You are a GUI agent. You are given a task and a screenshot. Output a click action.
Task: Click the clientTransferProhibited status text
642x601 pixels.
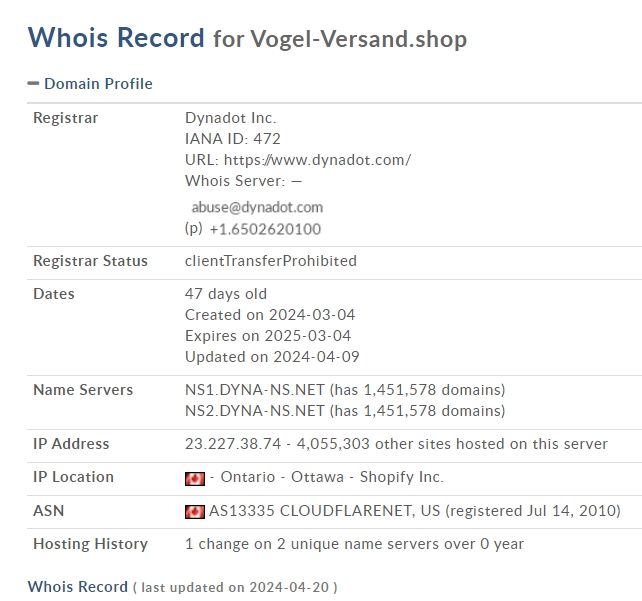[x=271, y=261]
